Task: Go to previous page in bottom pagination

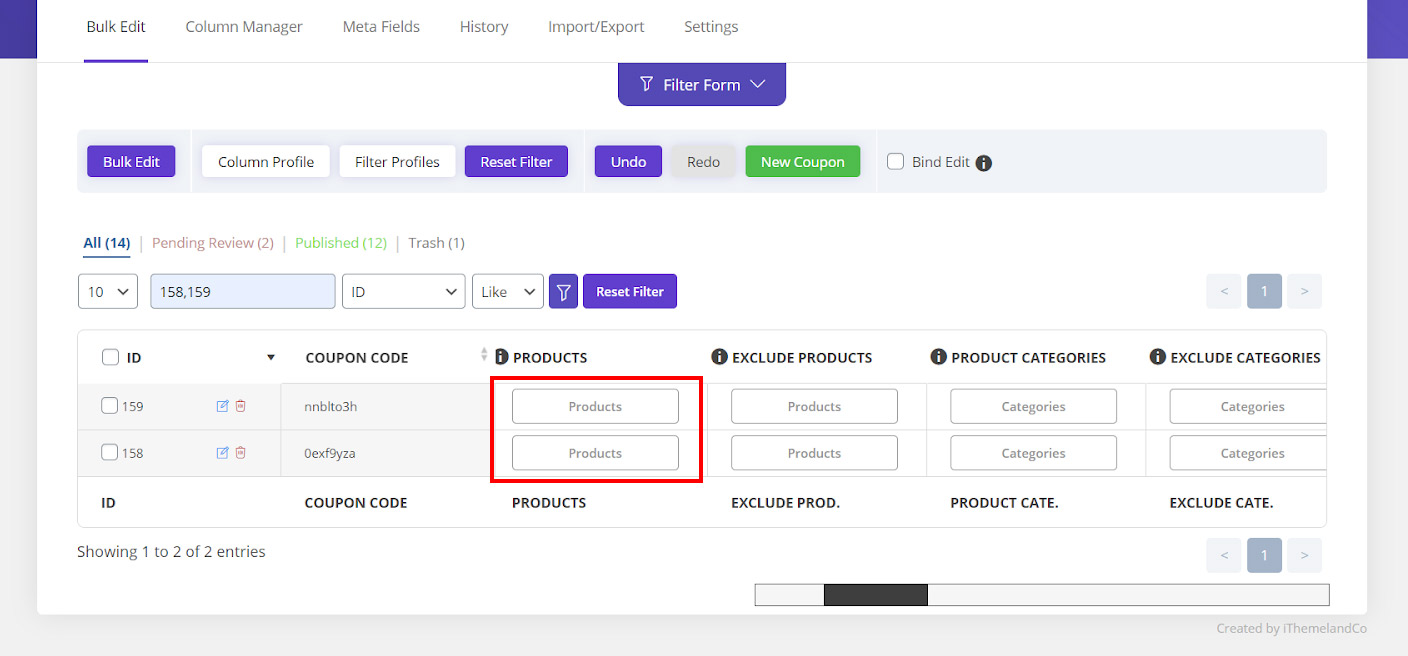Action: 1224,555
